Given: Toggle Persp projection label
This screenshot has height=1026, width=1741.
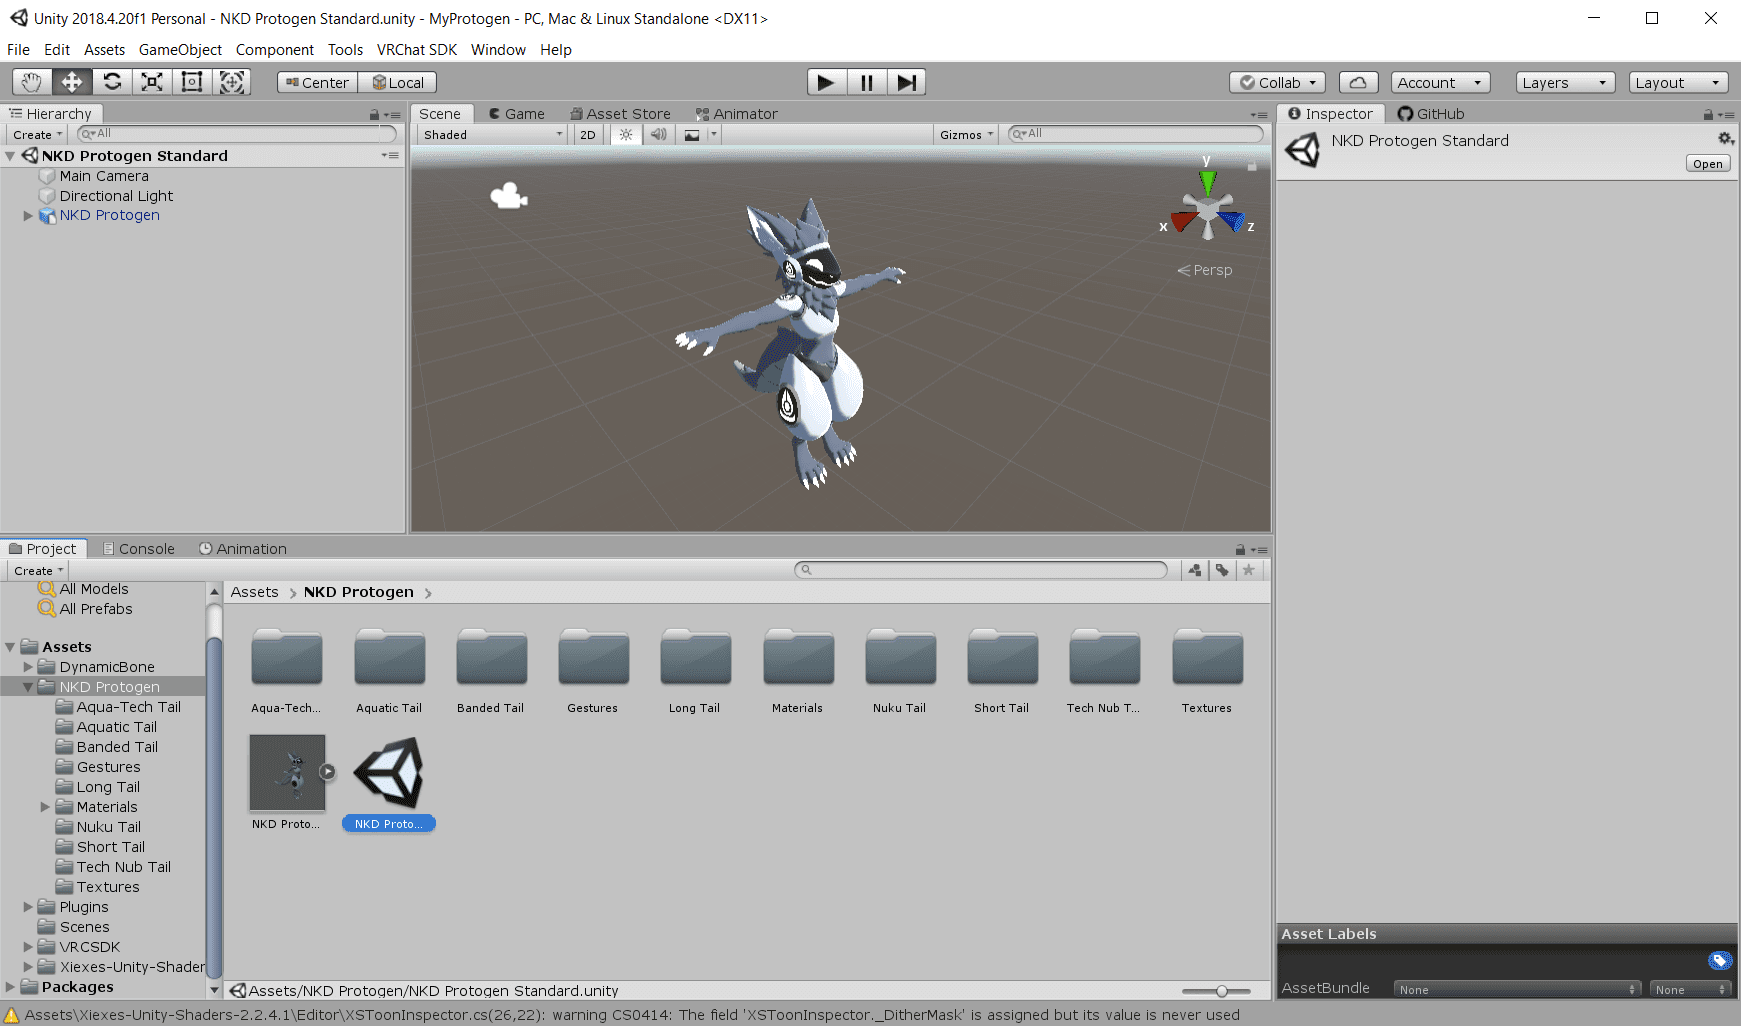Looking at the screenshot, I should point(1205,270).
